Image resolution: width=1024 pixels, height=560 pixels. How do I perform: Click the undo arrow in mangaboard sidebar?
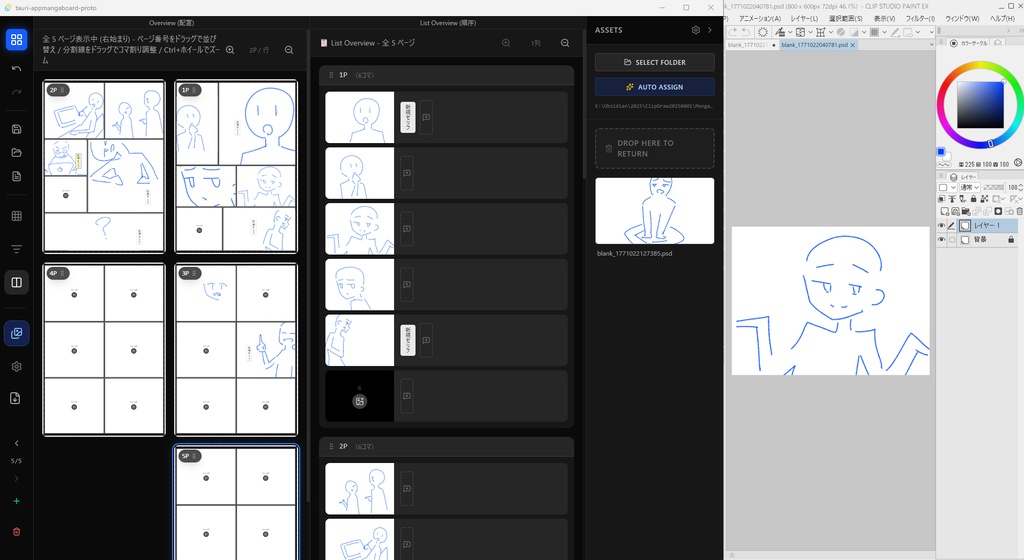16,69
